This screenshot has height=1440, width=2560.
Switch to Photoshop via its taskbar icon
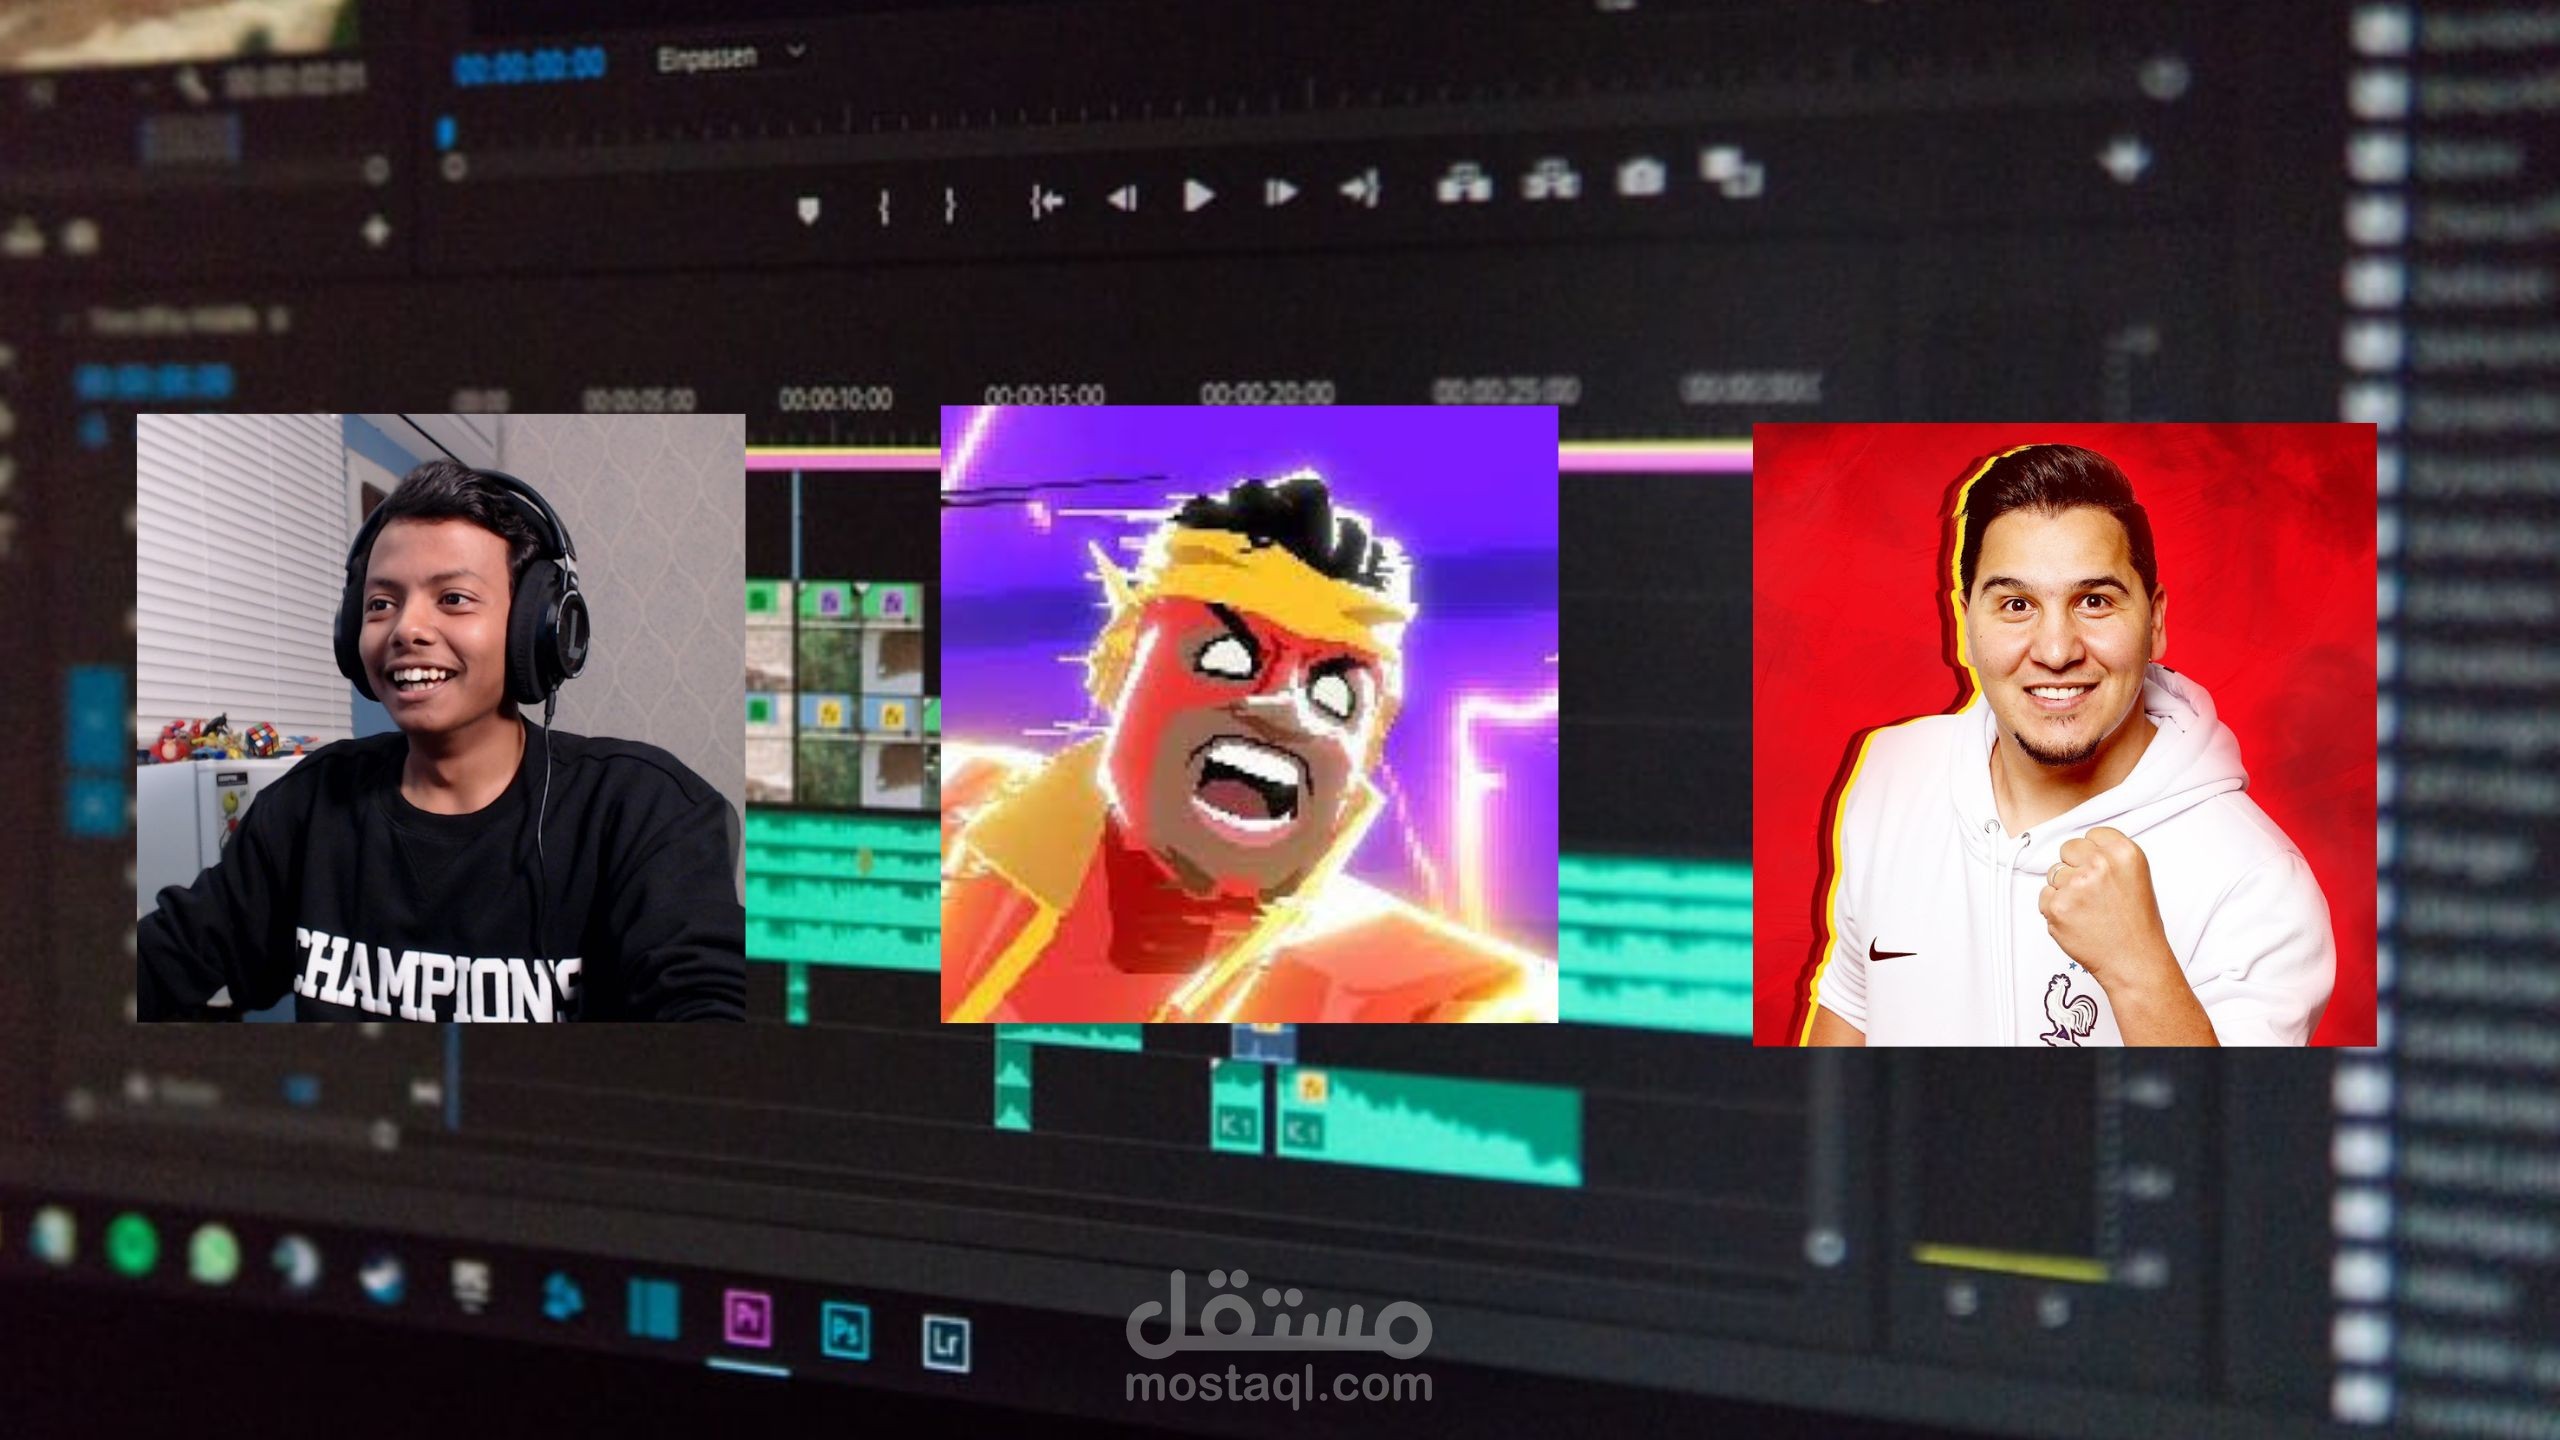tap(844, 1330)
